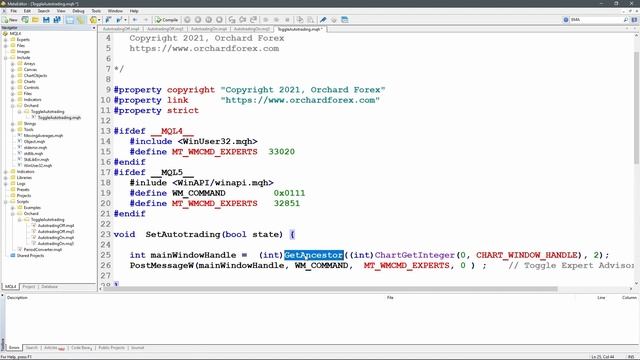Click the terminal window icon in toolbar
The height and width of the screenshot is (360, 640).
(x=345, y=20)
